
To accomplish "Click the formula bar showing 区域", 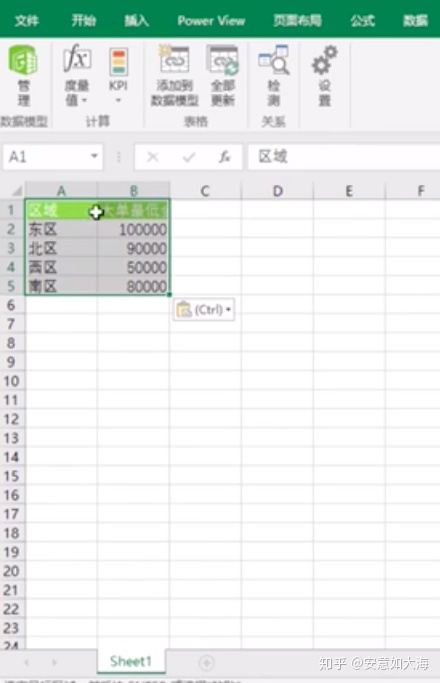I will pyautogui.click(x=344, y=156).
